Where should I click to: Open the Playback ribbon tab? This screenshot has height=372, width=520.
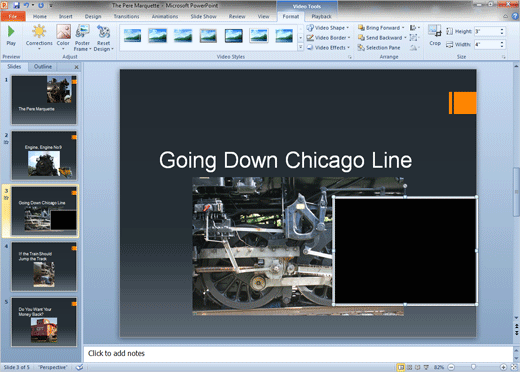coord(321,16)
